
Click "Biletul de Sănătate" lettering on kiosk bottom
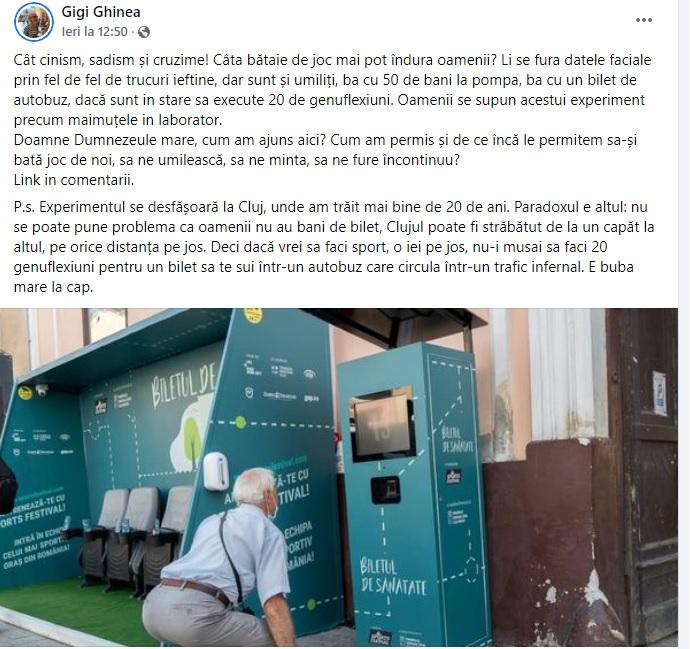(393, 577)
